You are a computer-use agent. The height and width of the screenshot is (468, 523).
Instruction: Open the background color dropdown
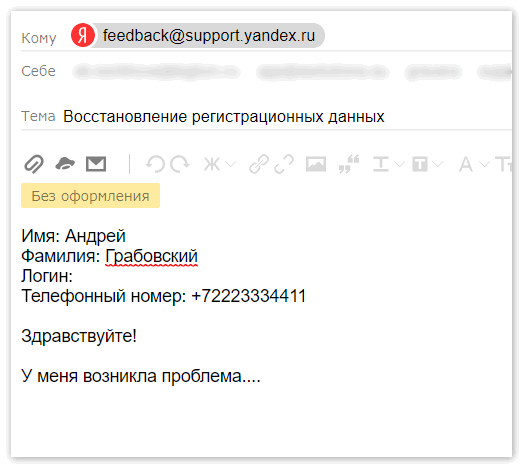pos(438,164)
